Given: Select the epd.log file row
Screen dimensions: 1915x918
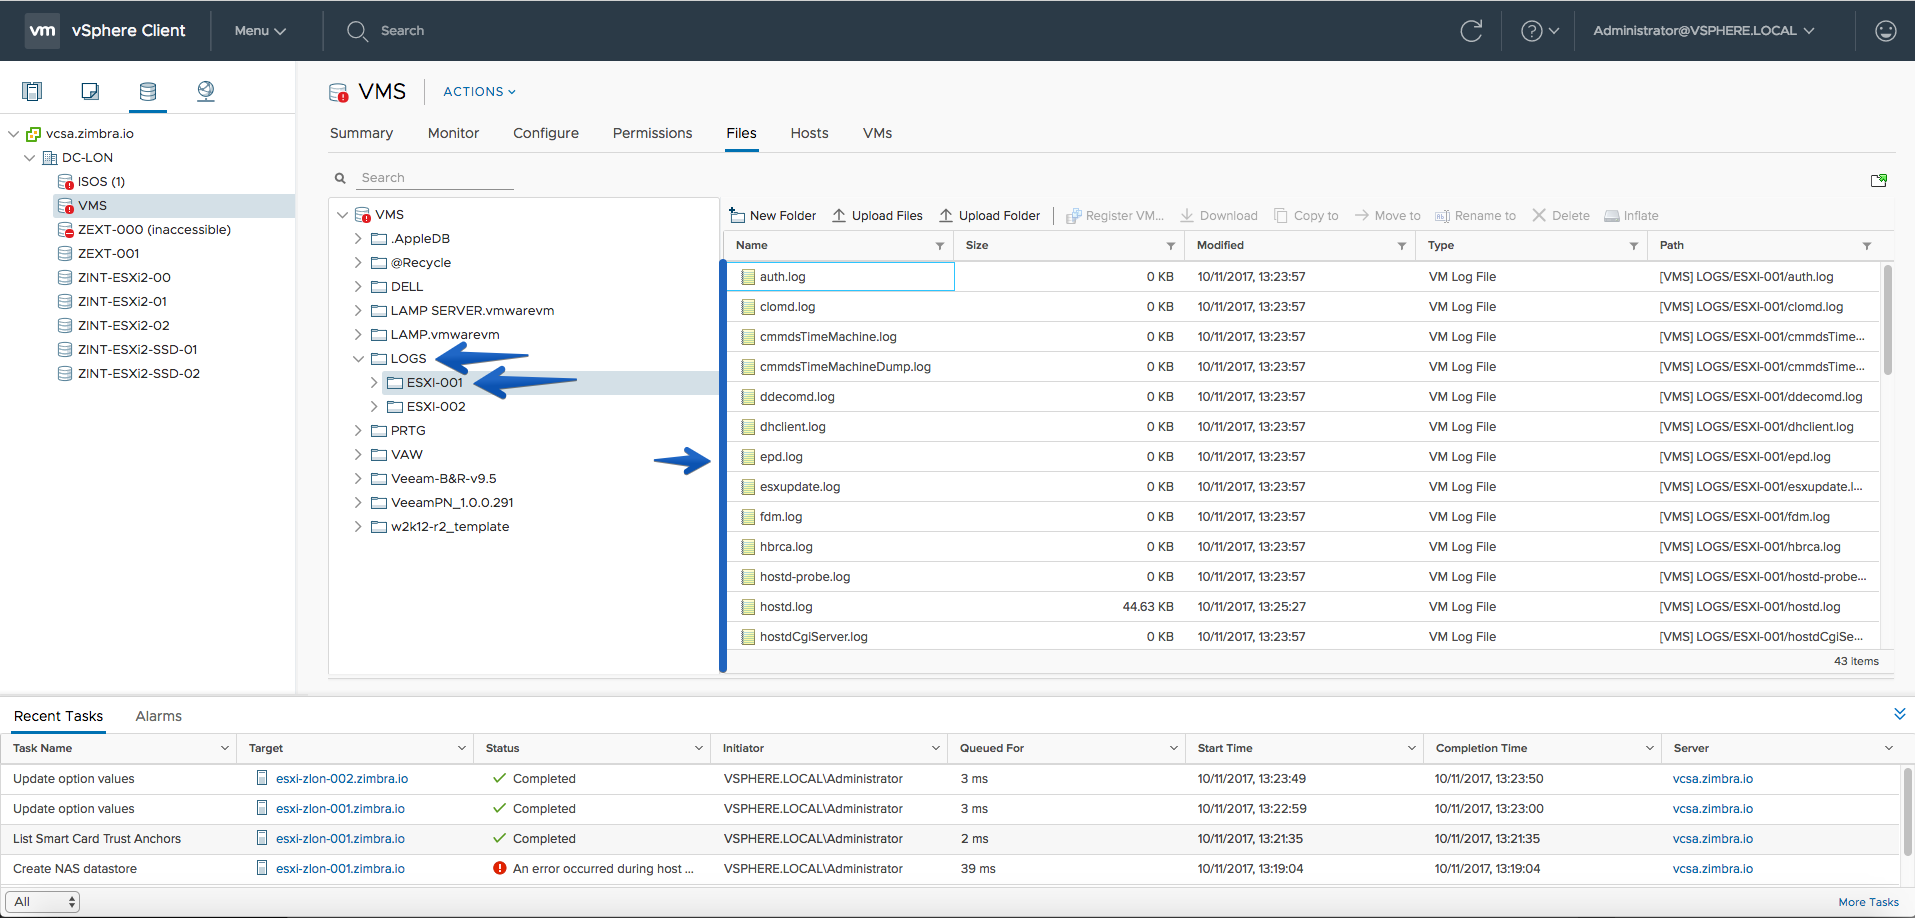Looking at the screenshot, I should point(1302,457).
